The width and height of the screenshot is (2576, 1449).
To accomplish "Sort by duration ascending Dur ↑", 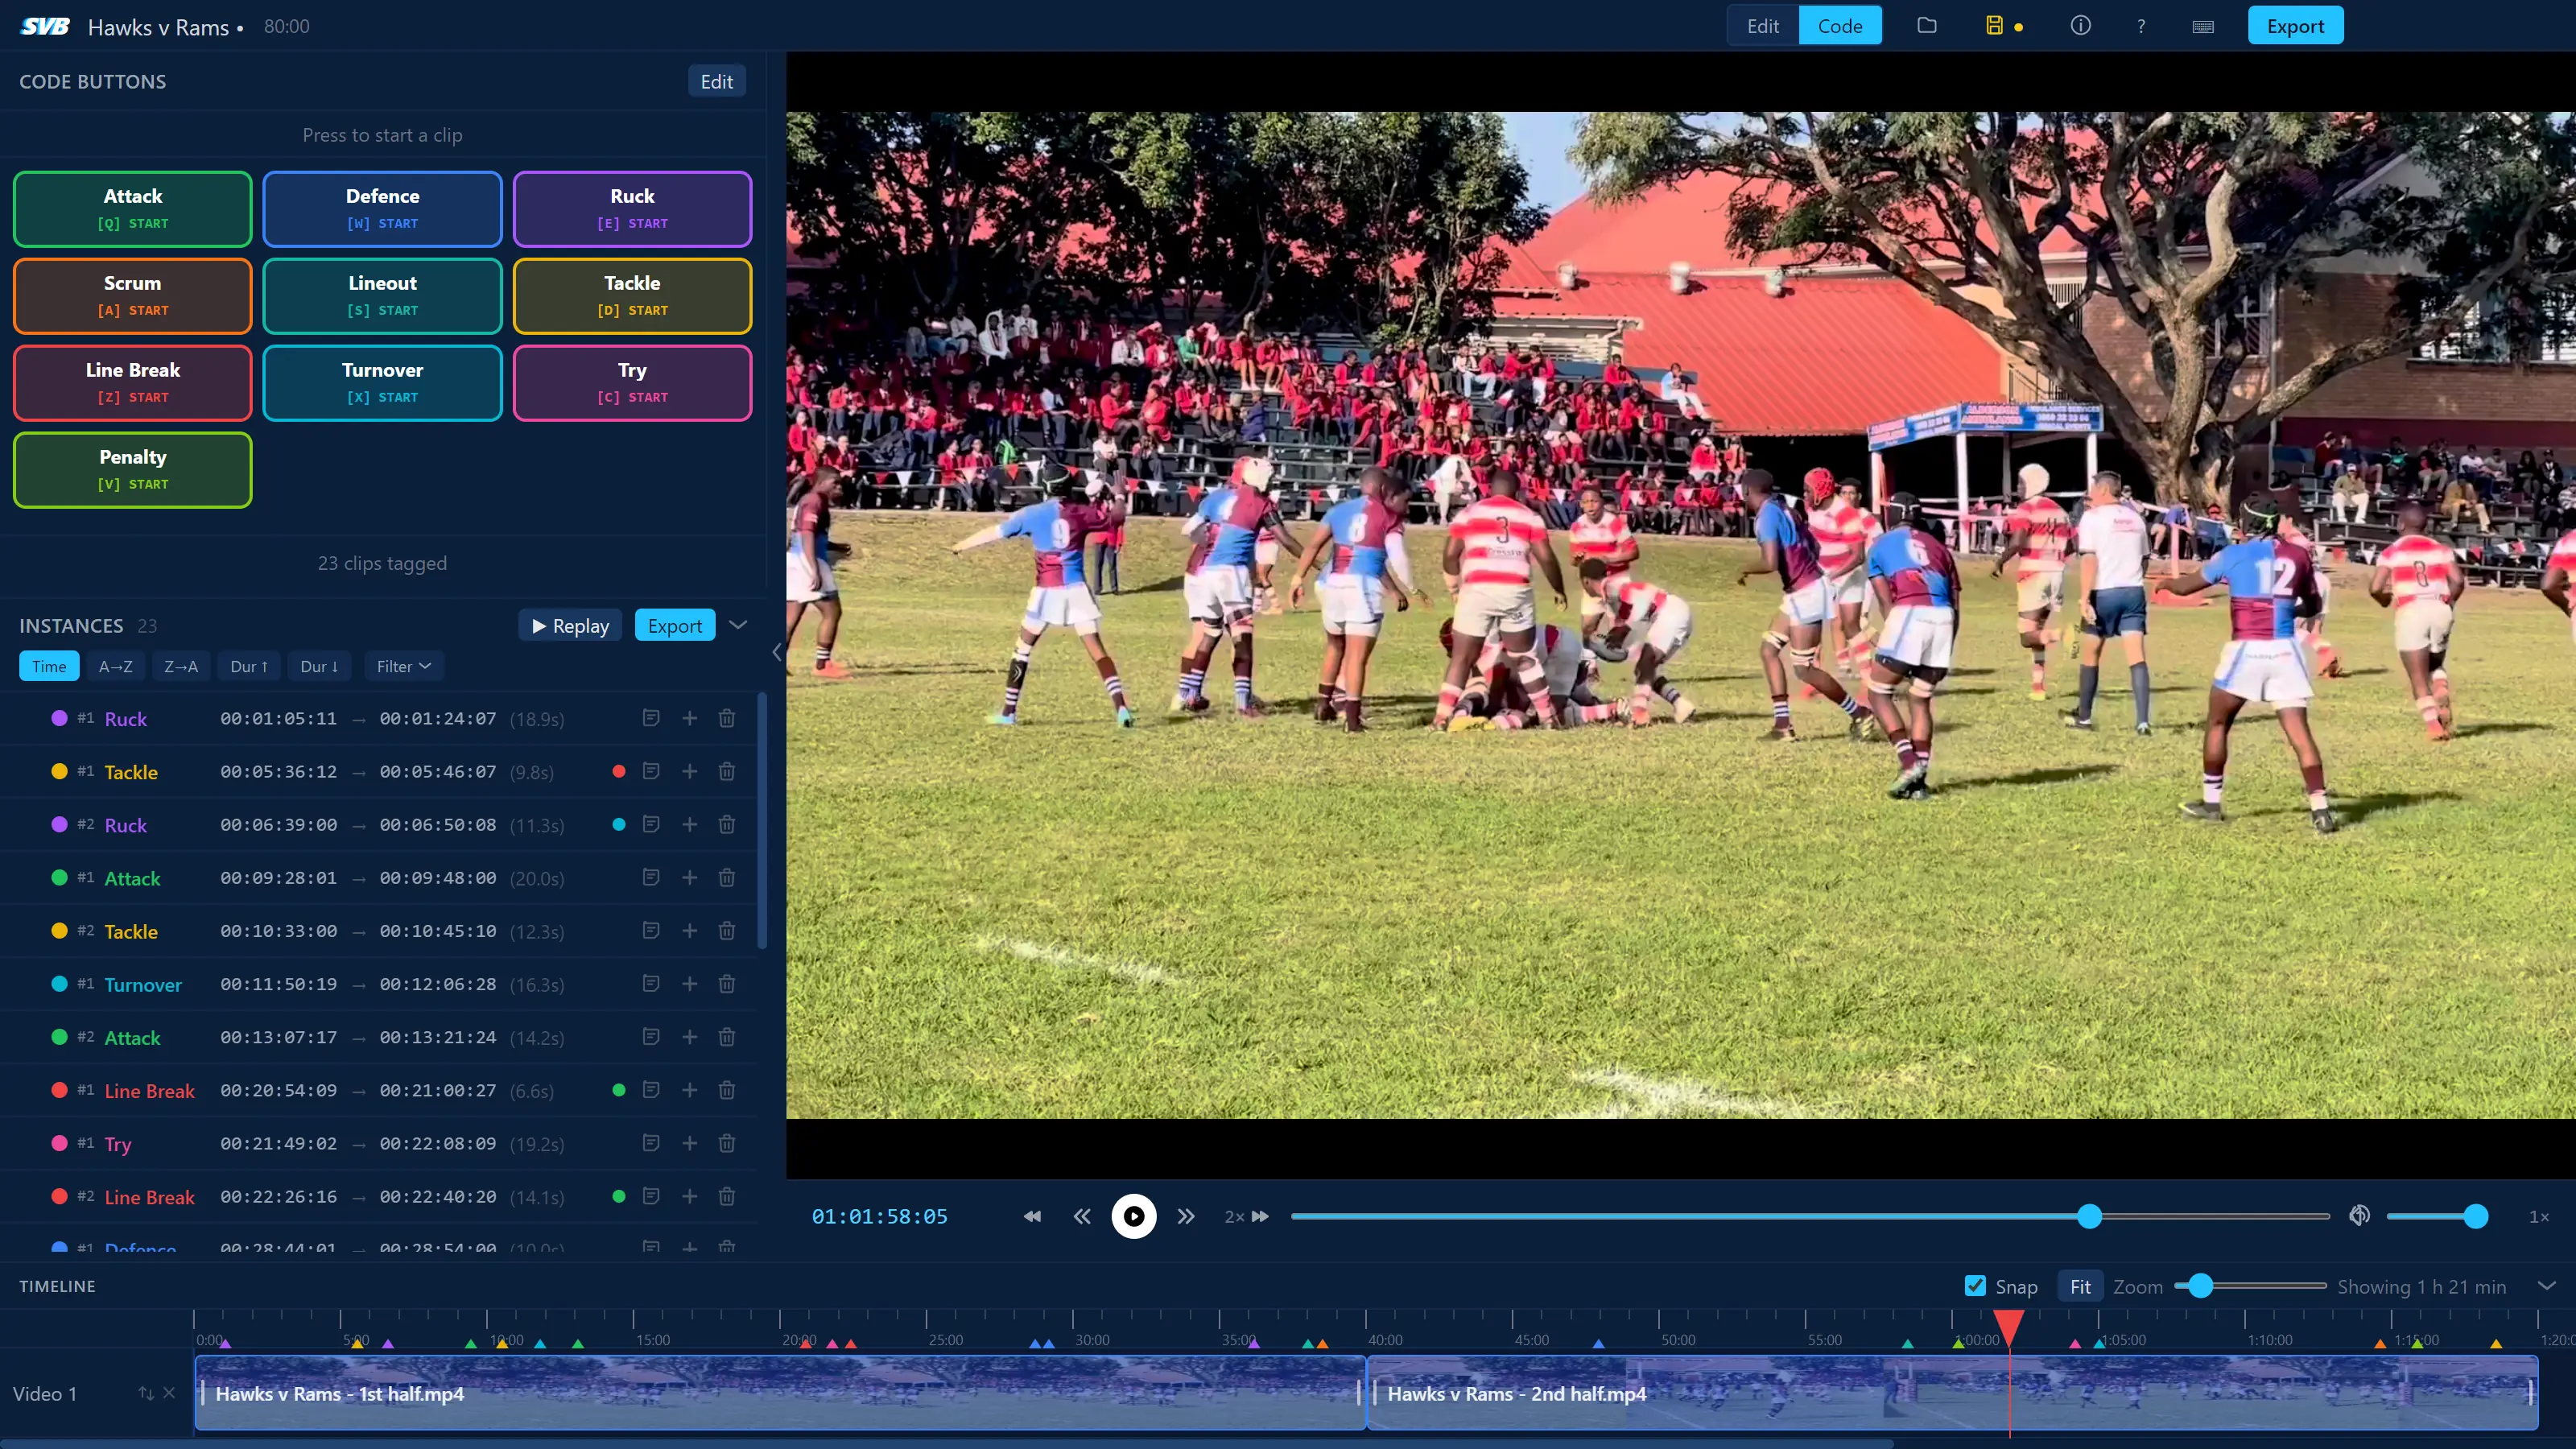I will coord(249,666).
